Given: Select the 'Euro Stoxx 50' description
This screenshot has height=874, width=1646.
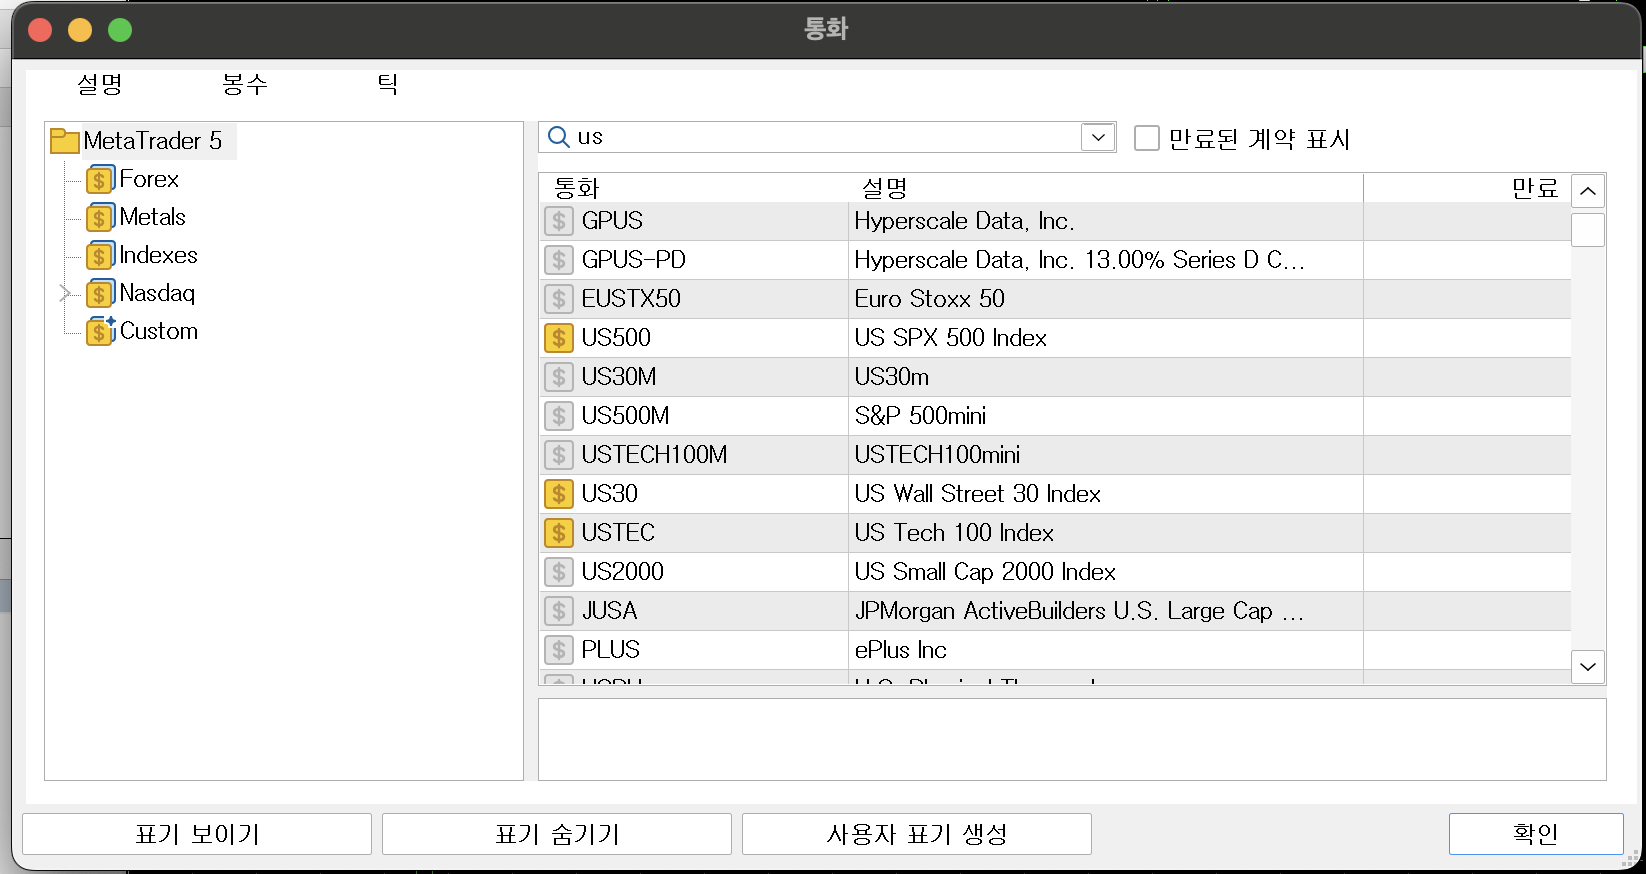Looking at the screenshot, I should (930, 299).
